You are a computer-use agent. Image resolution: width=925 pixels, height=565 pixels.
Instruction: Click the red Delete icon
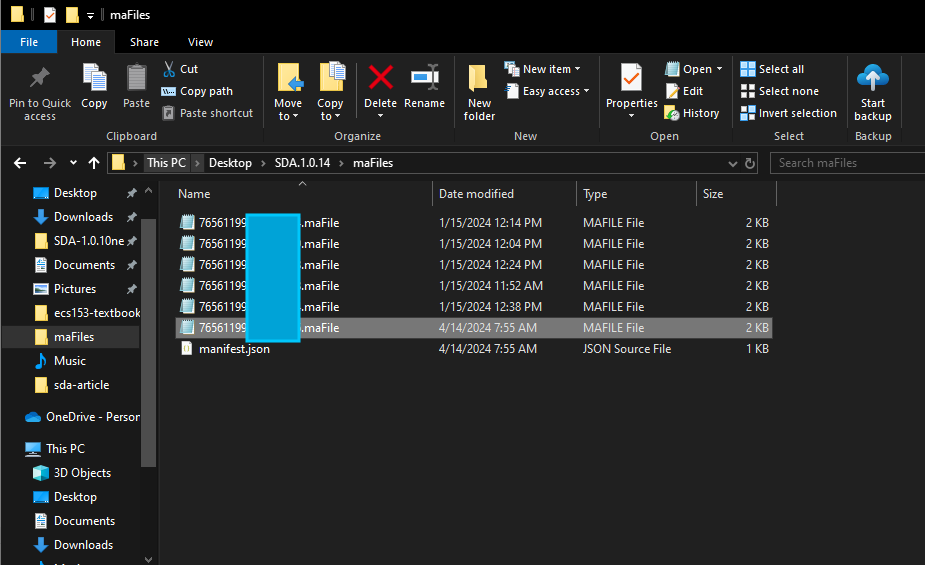click(381, 78)
